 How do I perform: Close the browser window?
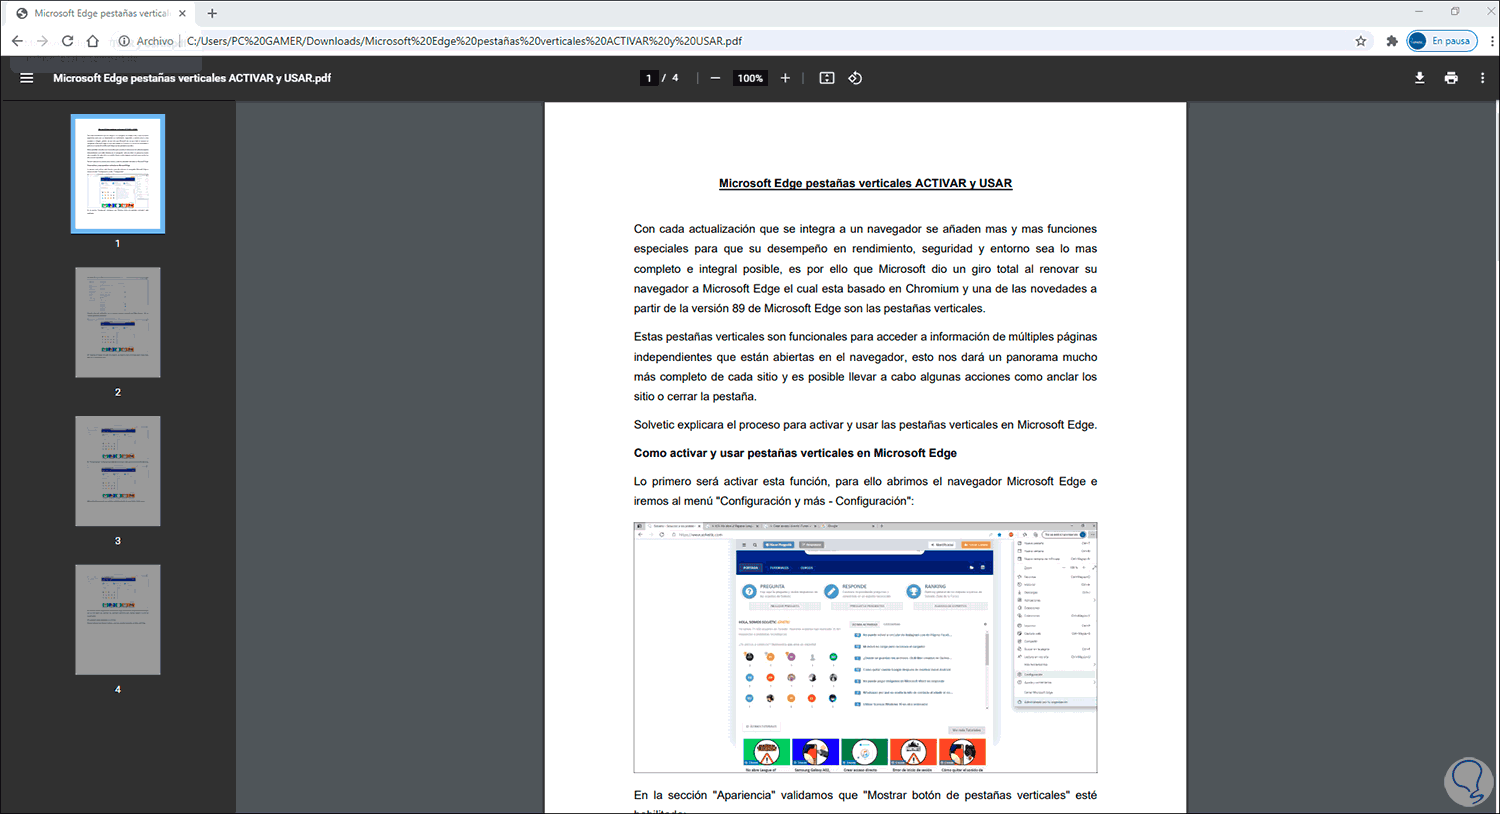coord(1489,12)
